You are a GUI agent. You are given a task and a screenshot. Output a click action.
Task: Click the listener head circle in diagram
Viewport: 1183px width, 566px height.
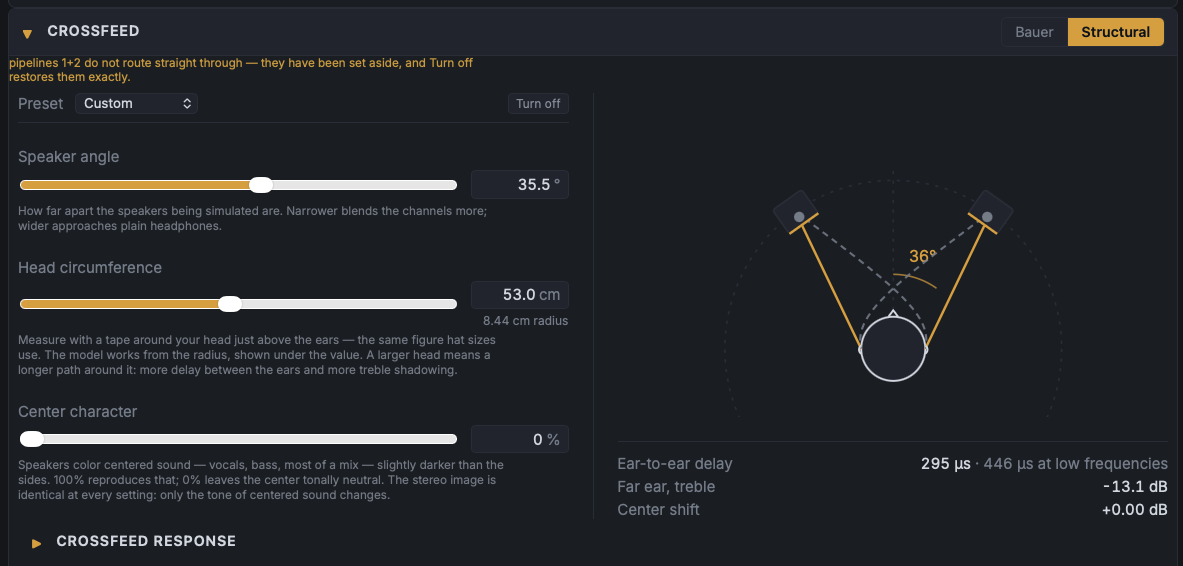[893, 349]
